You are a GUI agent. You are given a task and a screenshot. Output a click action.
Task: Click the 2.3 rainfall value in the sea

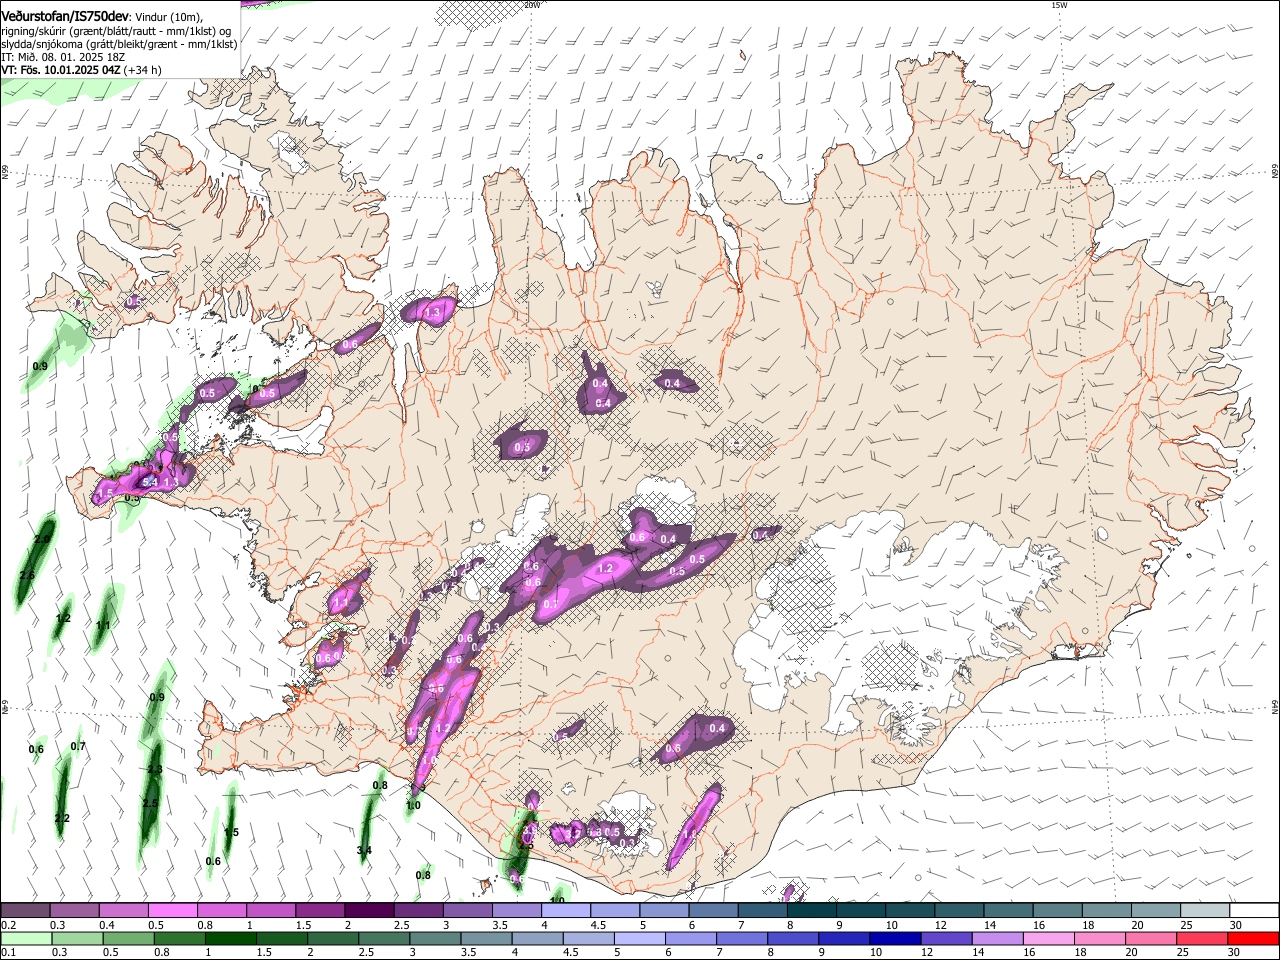(x=154, y=770)
